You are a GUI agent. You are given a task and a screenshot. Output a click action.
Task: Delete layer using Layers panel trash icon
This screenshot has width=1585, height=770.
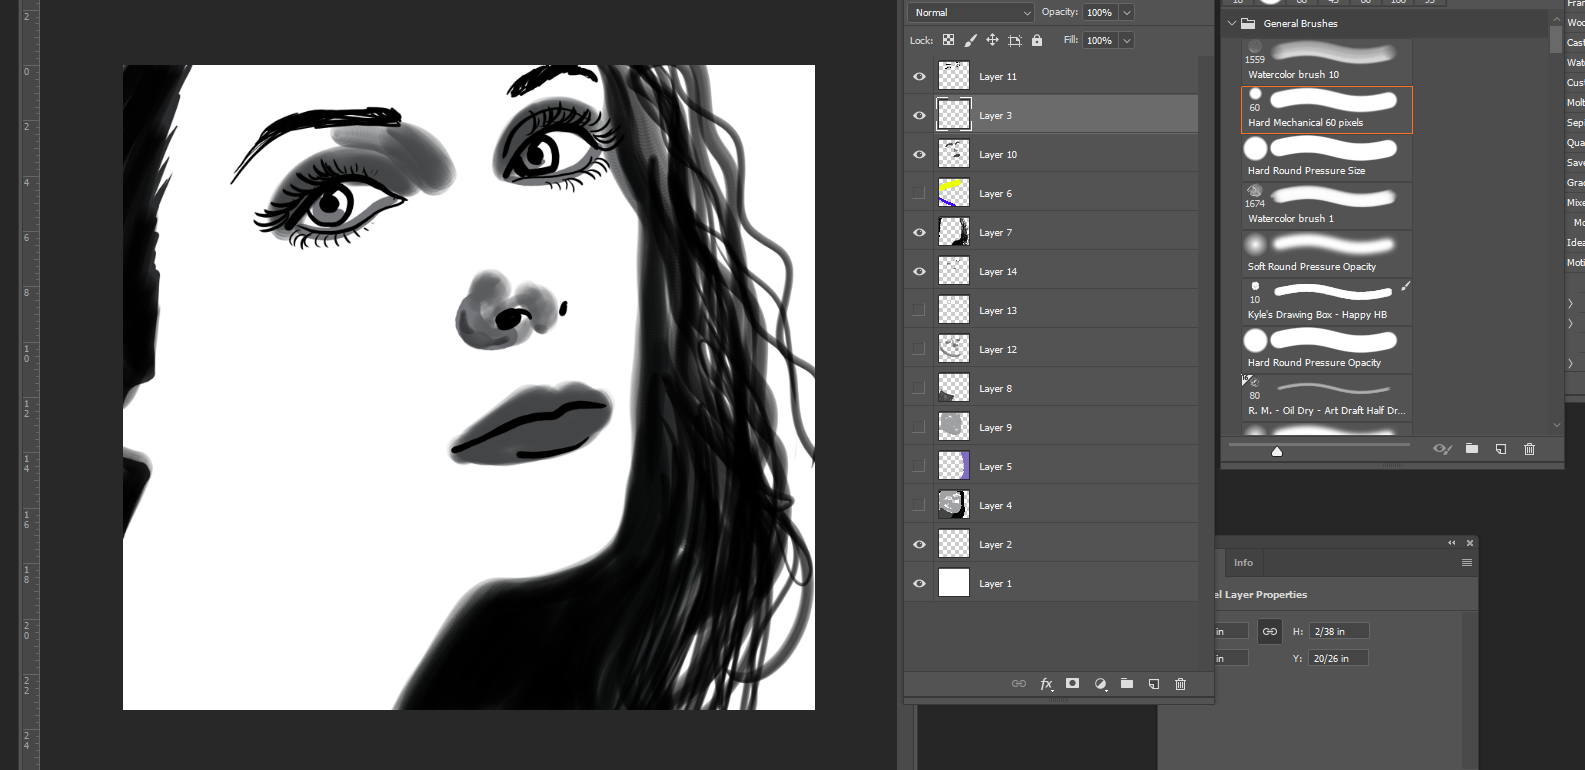coord(1180,684)
